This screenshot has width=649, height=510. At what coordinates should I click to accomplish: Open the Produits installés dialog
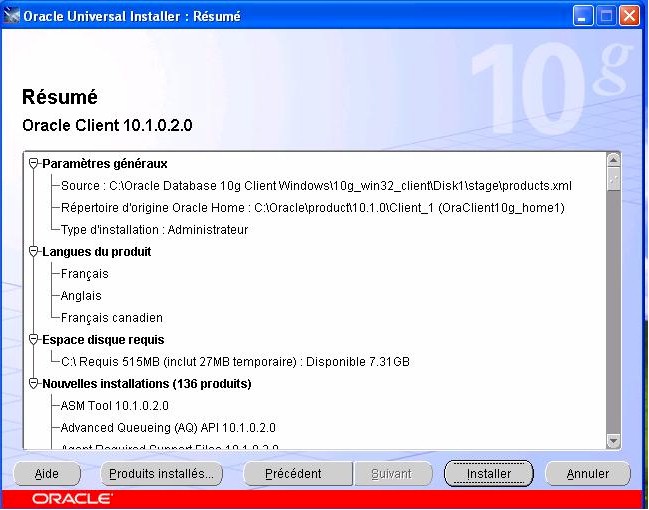tap(161, 474)
